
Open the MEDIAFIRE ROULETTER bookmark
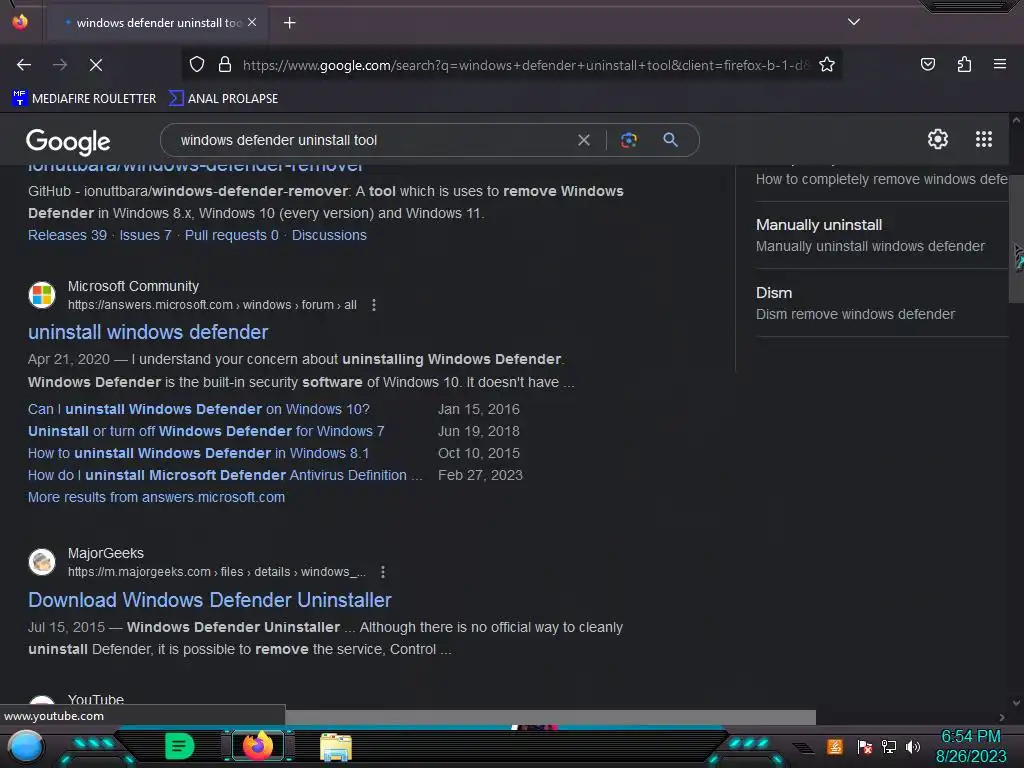pyautogui.click(x=84, y=99)
